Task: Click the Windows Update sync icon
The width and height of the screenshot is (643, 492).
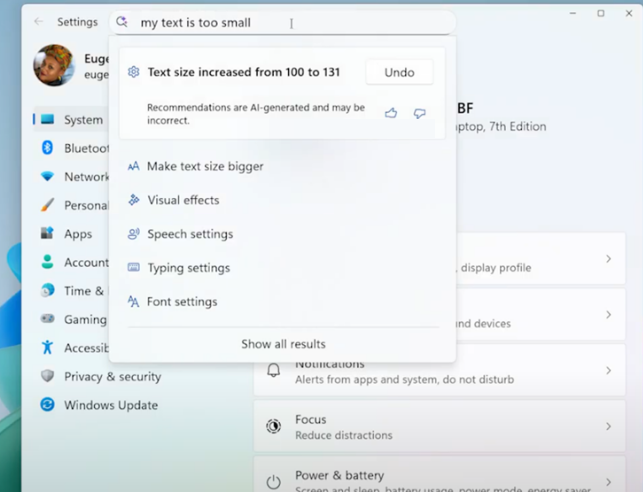Action: (x=48, y=405)
